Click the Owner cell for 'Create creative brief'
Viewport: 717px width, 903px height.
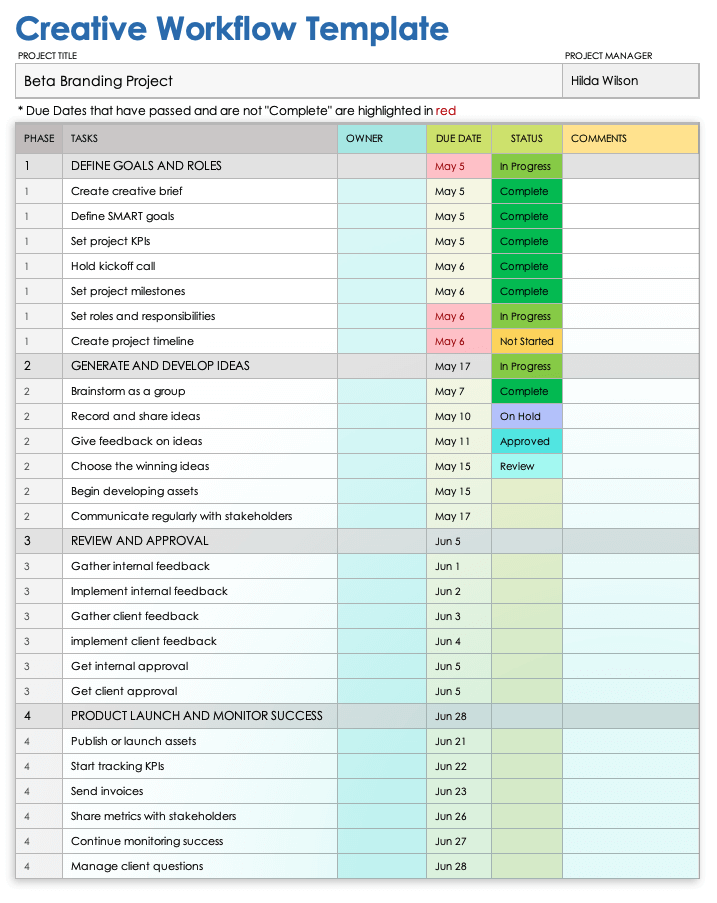coord(382,191)
